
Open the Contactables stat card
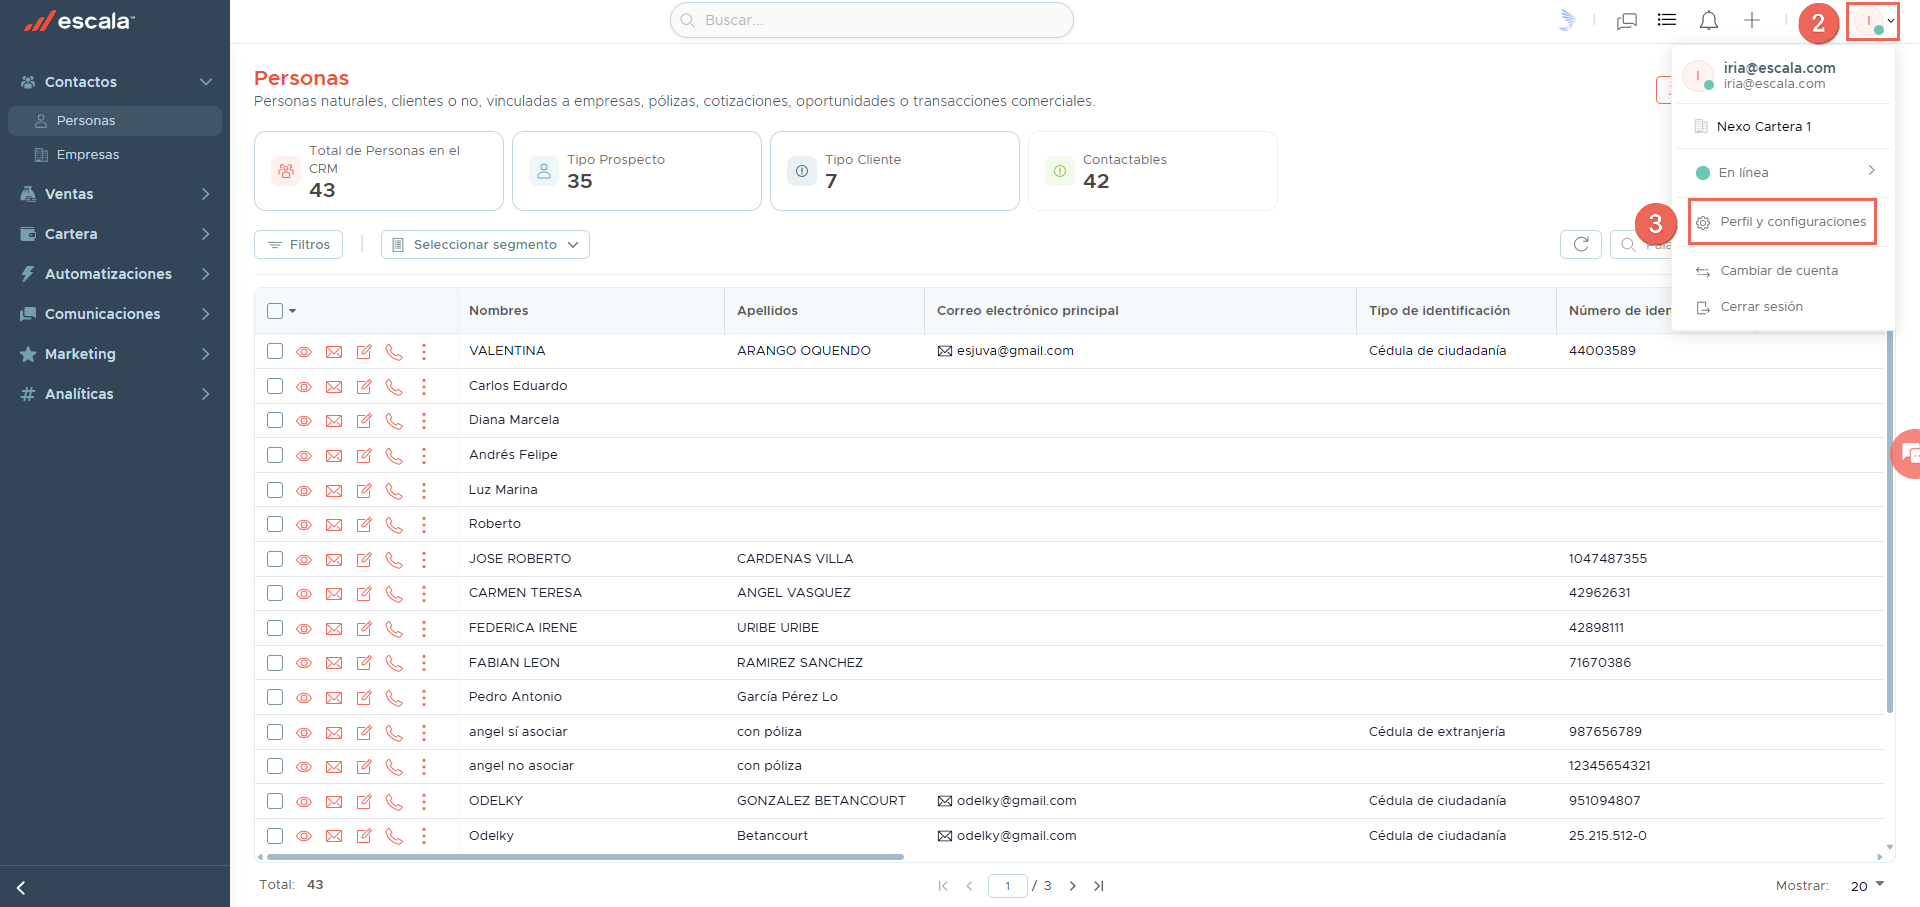coord(1153,171)
